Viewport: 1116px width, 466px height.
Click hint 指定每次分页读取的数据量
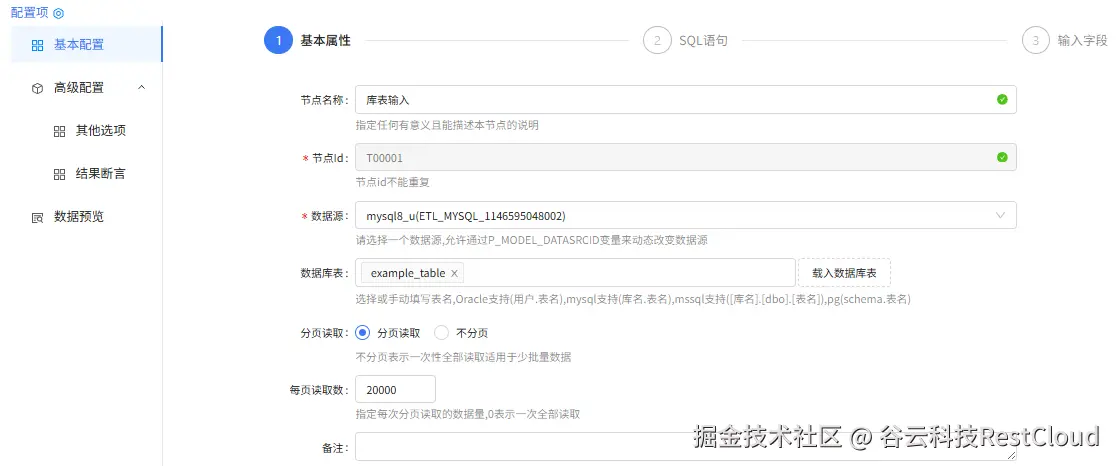pyautogui.click(x=468, y=414)
